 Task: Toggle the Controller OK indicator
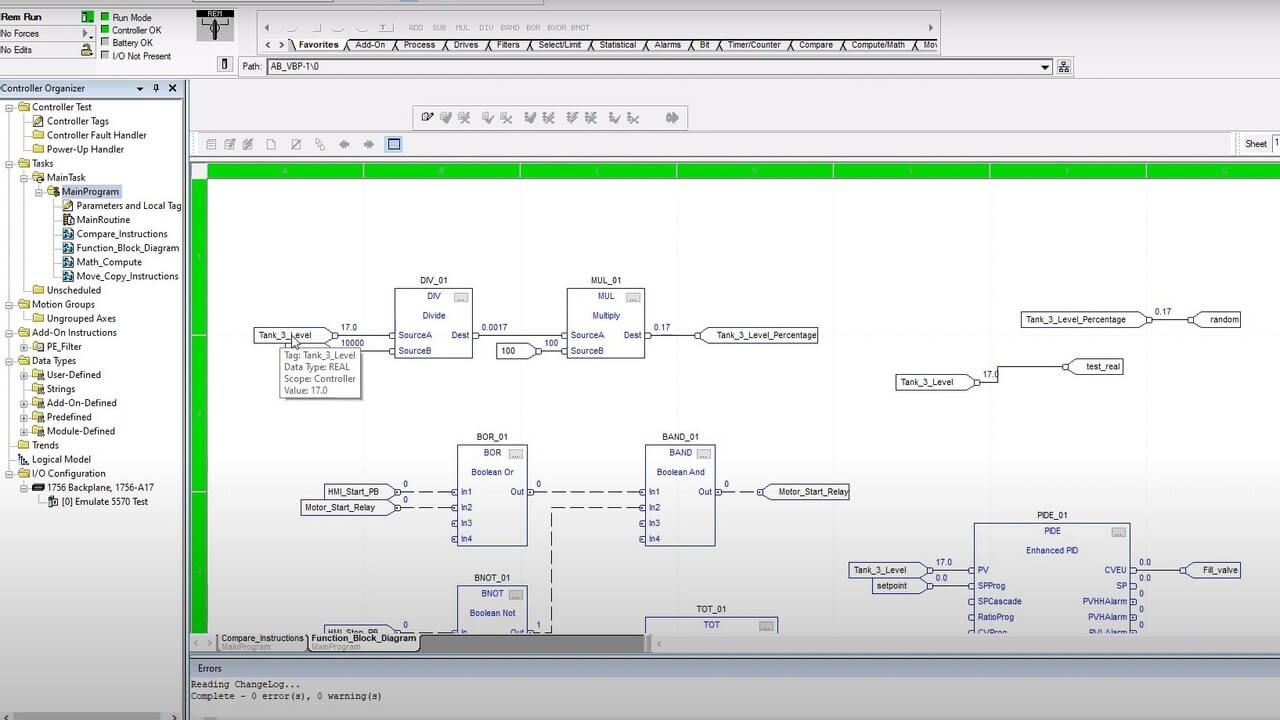point(103,30)
